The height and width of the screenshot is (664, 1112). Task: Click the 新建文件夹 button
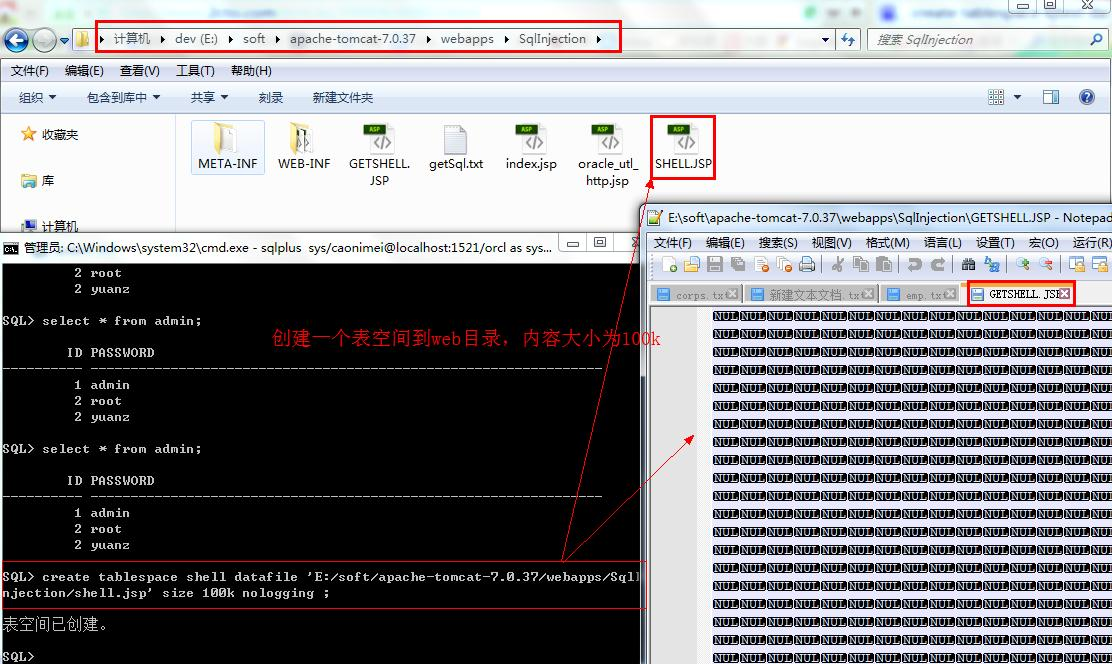(343, 98)
